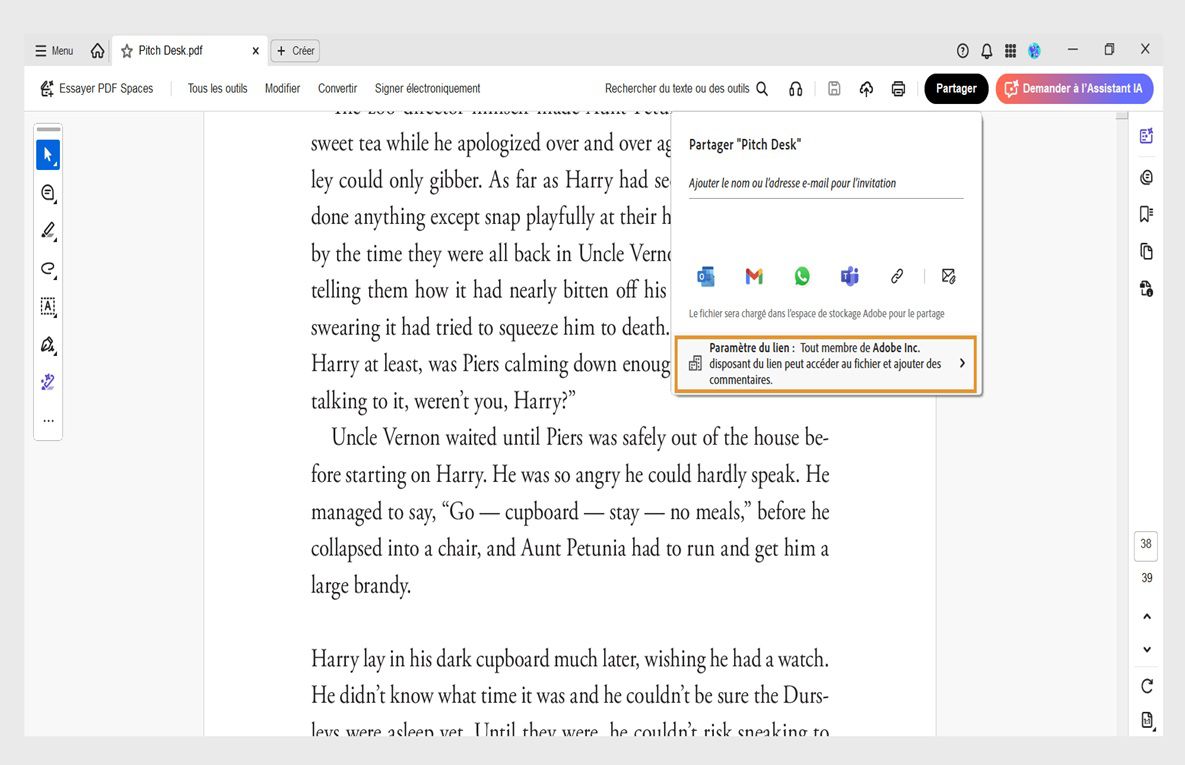
Task: Click the Partager button
Action: pos(956,88)
